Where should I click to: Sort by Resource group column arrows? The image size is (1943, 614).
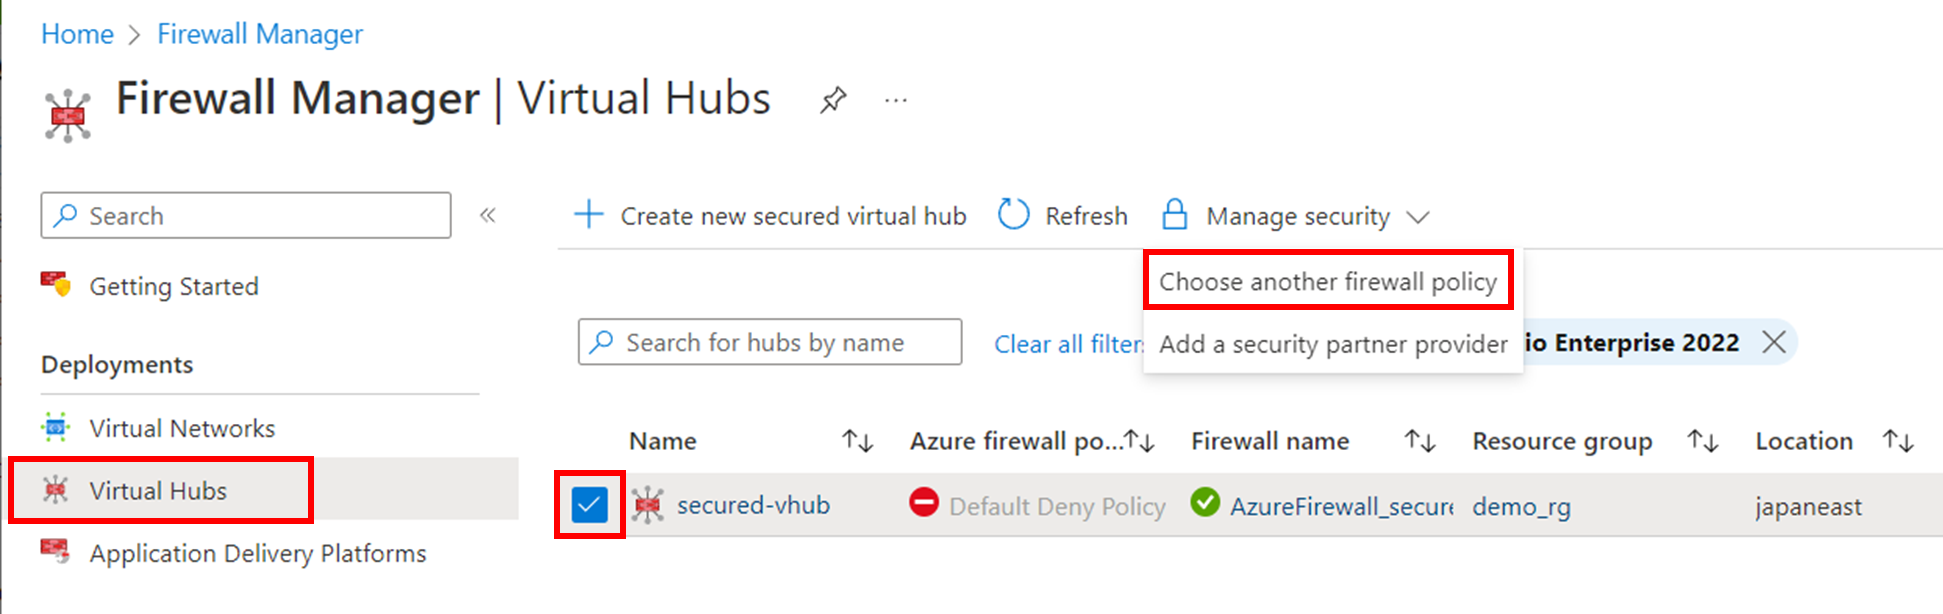1702,441
